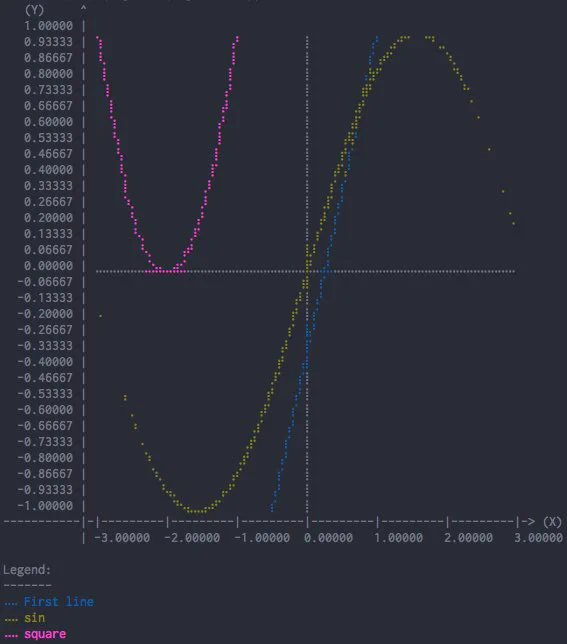This screenshot has height=644, width=567.
Task: Click the Y-axis label 0.60000
Action: 48,122
